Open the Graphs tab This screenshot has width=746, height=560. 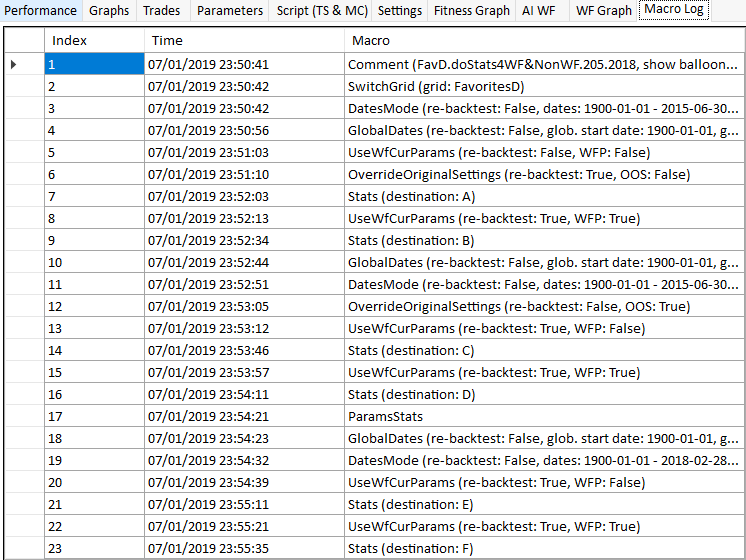[109, 11]
